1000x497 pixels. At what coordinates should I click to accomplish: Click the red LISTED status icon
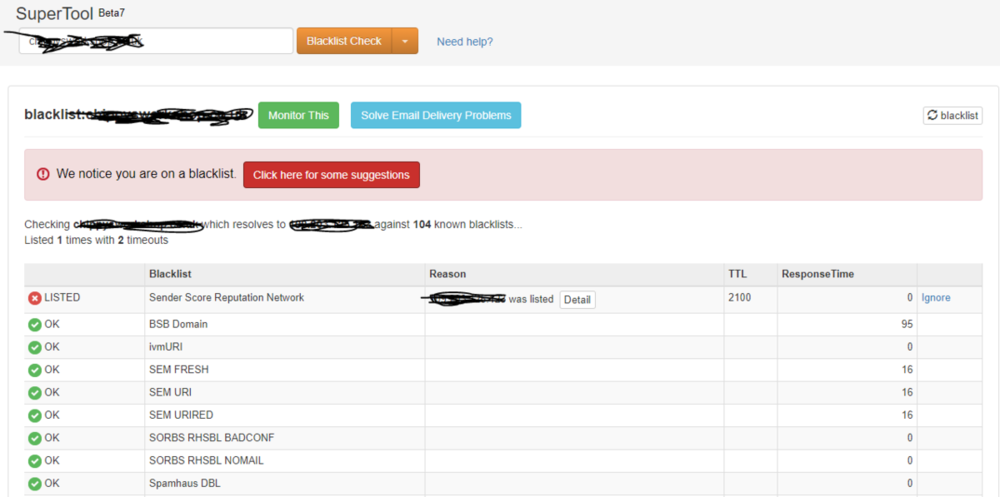[35, 298]
